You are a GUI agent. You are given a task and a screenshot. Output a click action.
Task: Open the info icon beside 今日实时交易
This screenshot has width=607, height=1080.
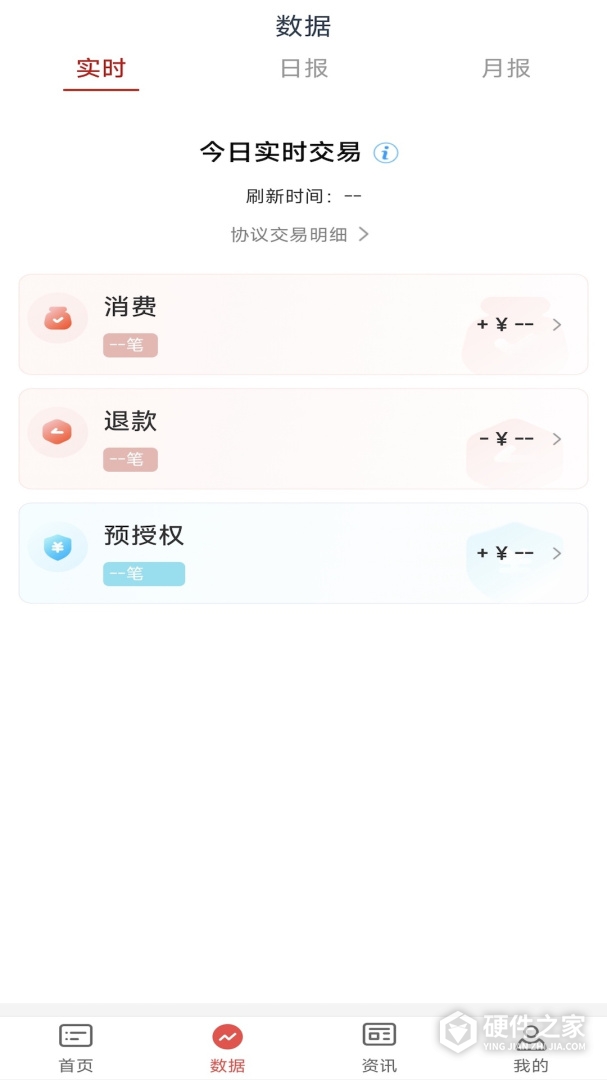coord(385,153)
